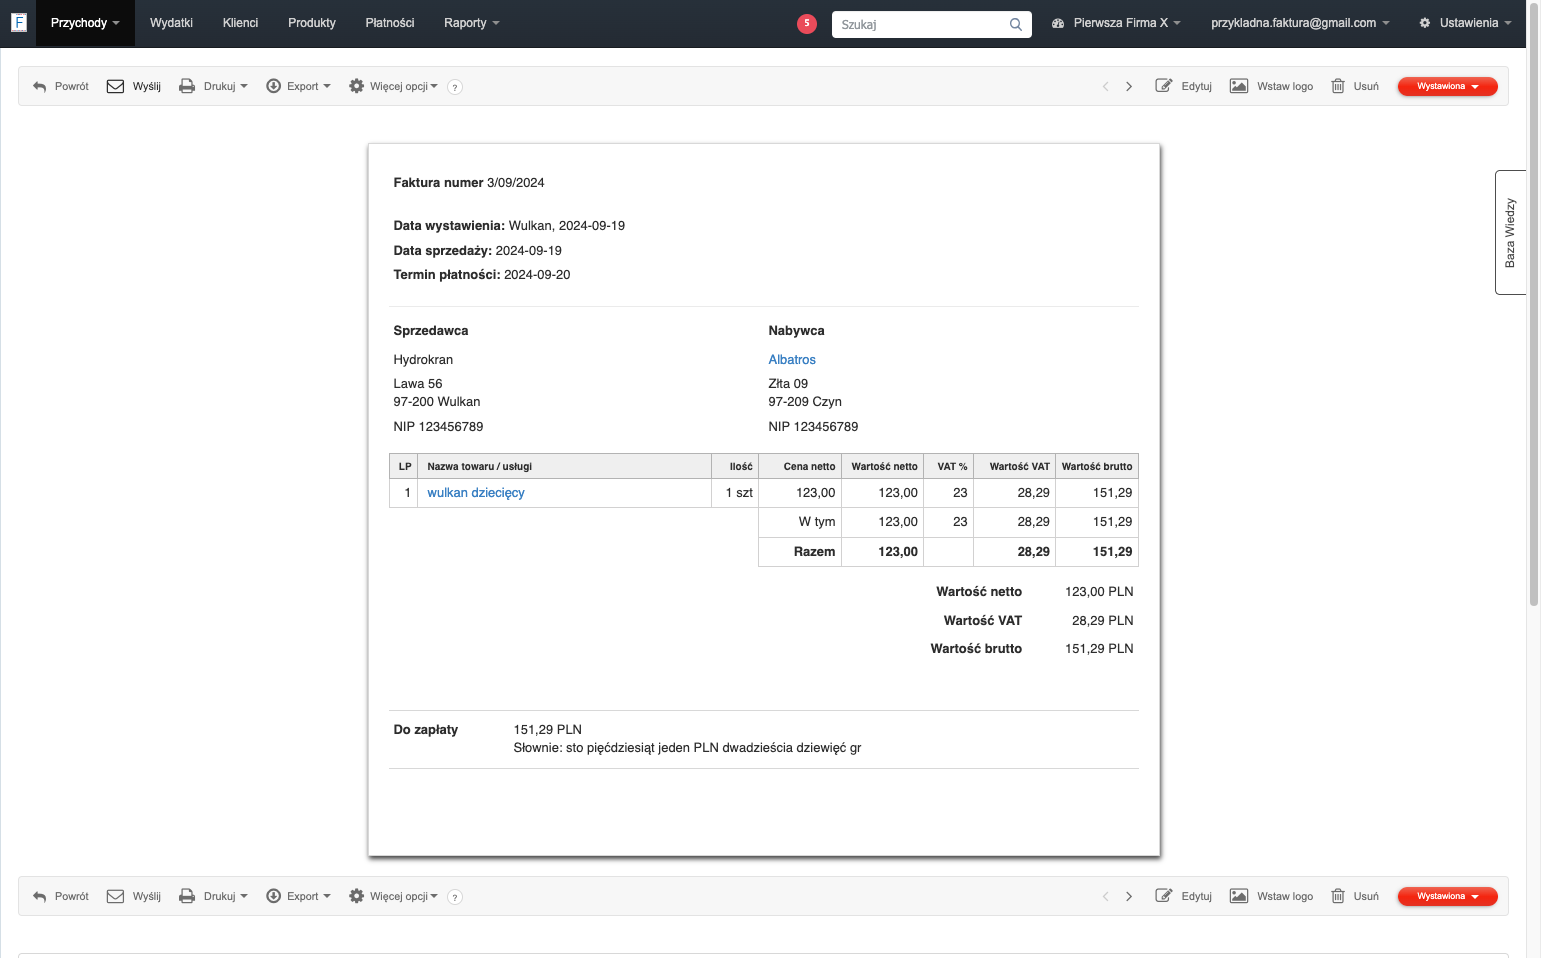Image resolution: width=1541 pixels, height=958 pixels.
Task: Open the Albatros buyer link
Action: point(792,360)
